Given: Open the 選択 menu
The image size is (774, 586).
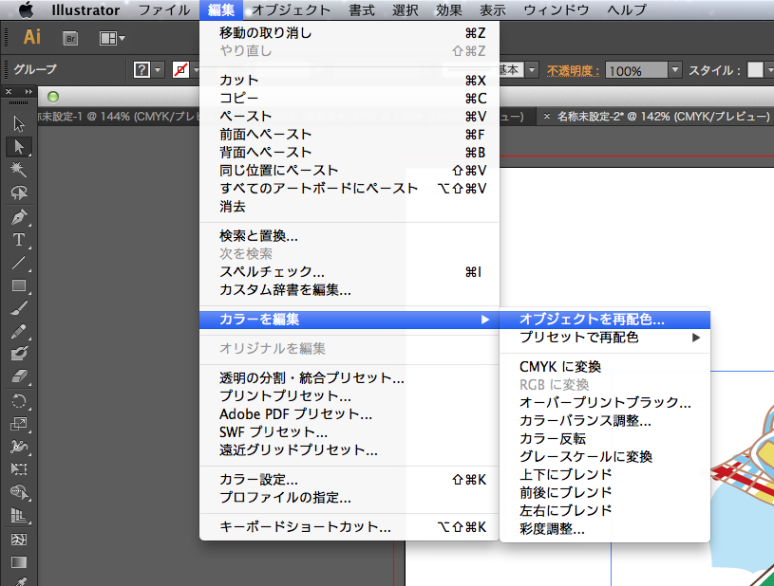Looking at the screenshot, I should (x=405, y=10).
